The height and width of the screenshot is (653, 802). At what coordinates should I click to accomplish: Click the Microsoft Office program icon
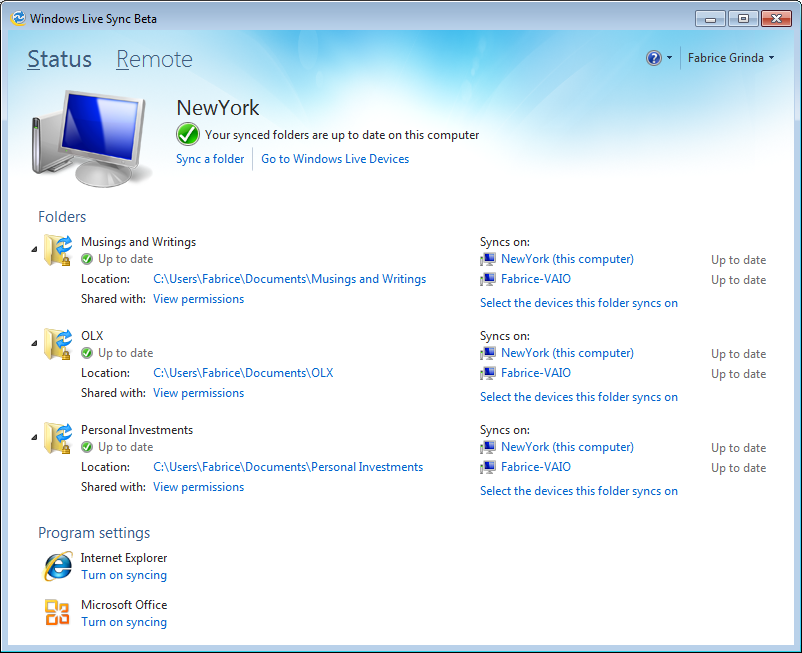click(57, 612)
